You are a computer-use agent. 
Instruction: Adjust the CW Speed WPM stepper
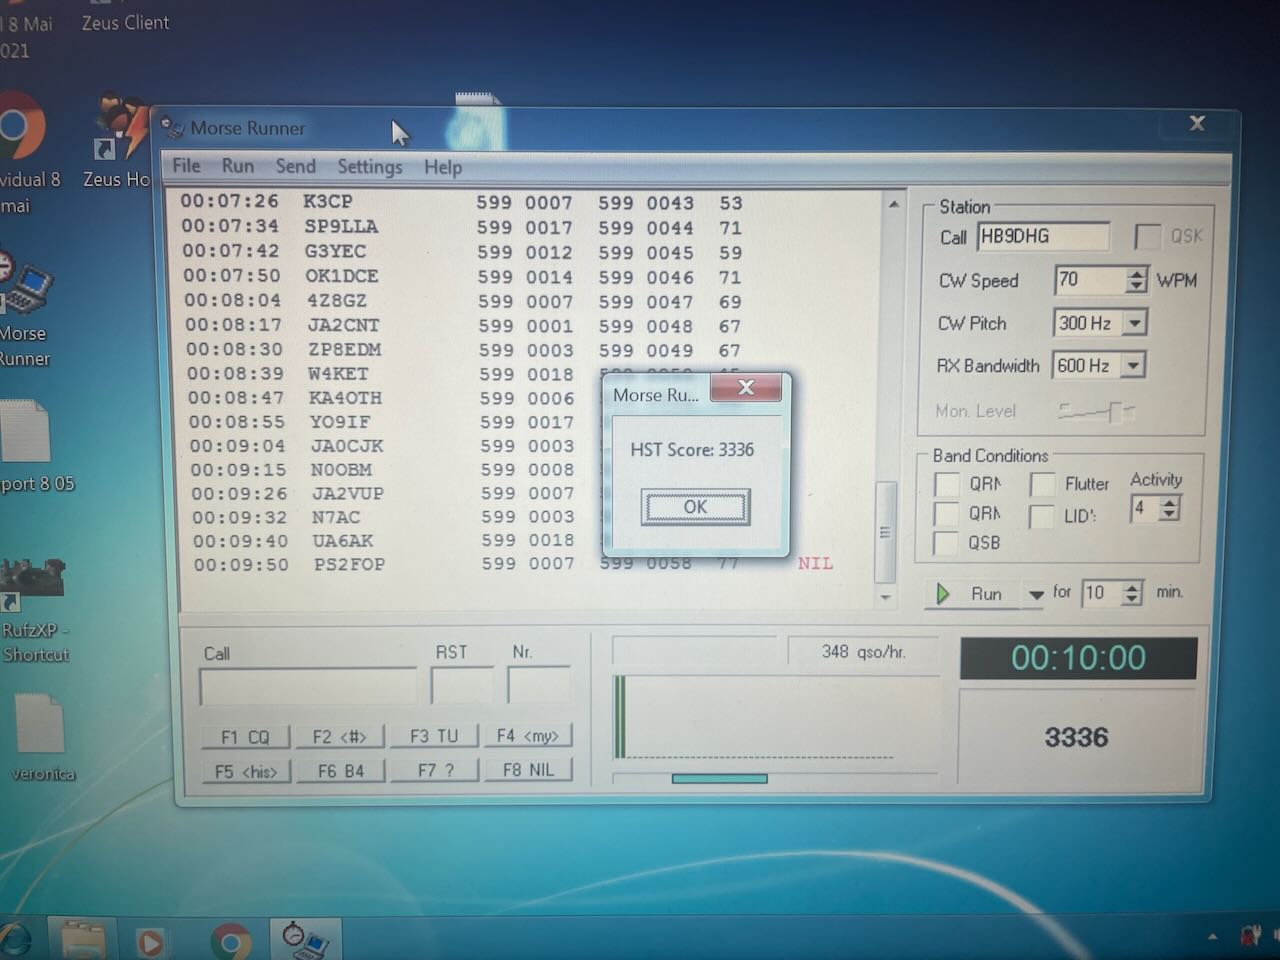click(1136, 280)
